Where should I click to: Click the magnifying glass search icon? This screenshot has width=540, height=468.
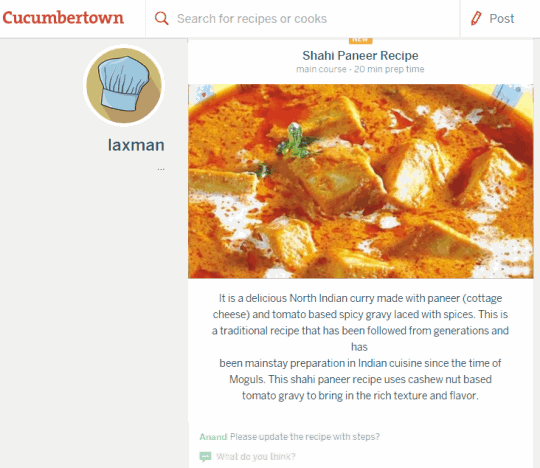[162, 18]
